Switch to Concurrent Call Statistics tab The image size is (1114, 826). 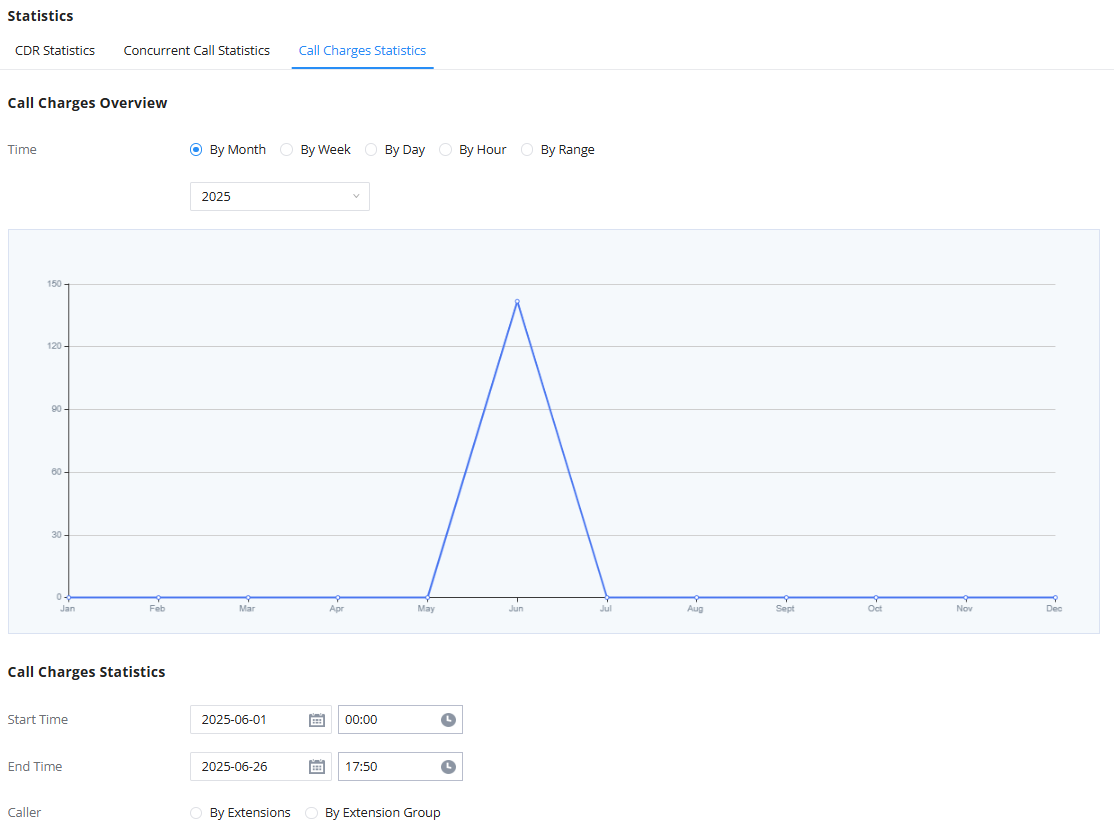tap(197, 50)
